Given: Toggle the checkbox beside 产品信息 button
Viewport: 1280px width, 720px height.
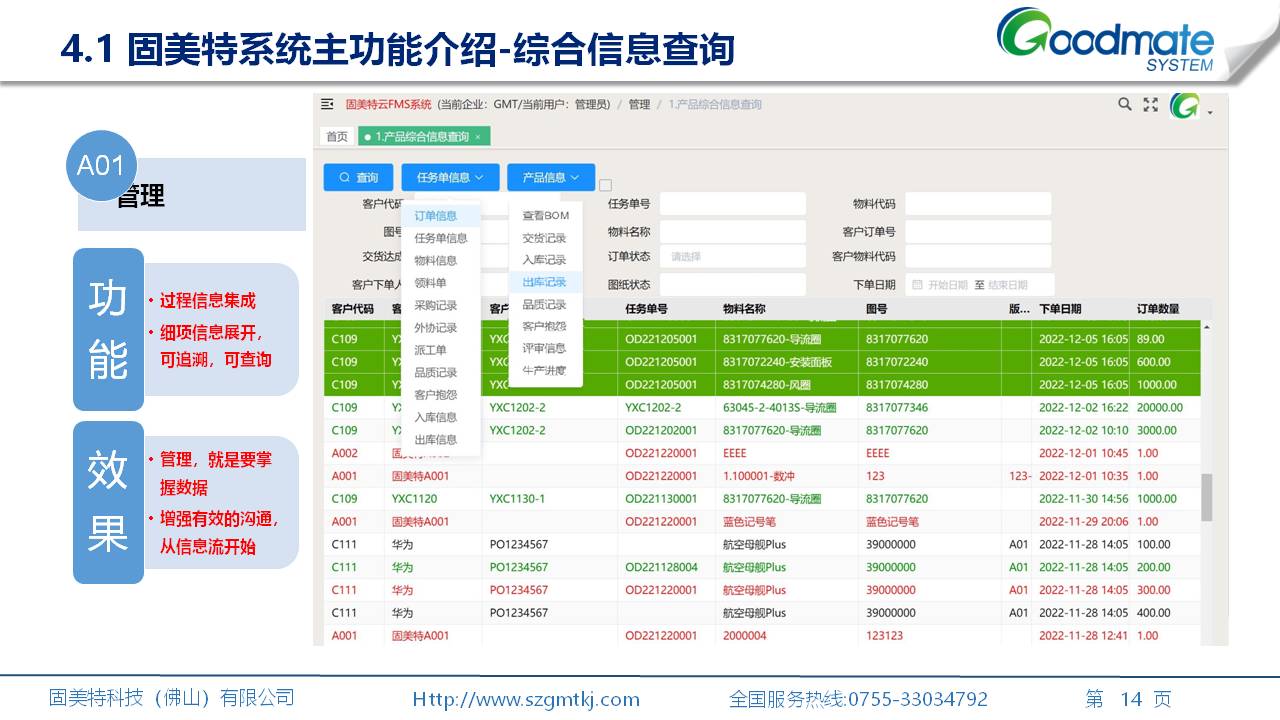Looking at the screenshot, I should (605, 185).
